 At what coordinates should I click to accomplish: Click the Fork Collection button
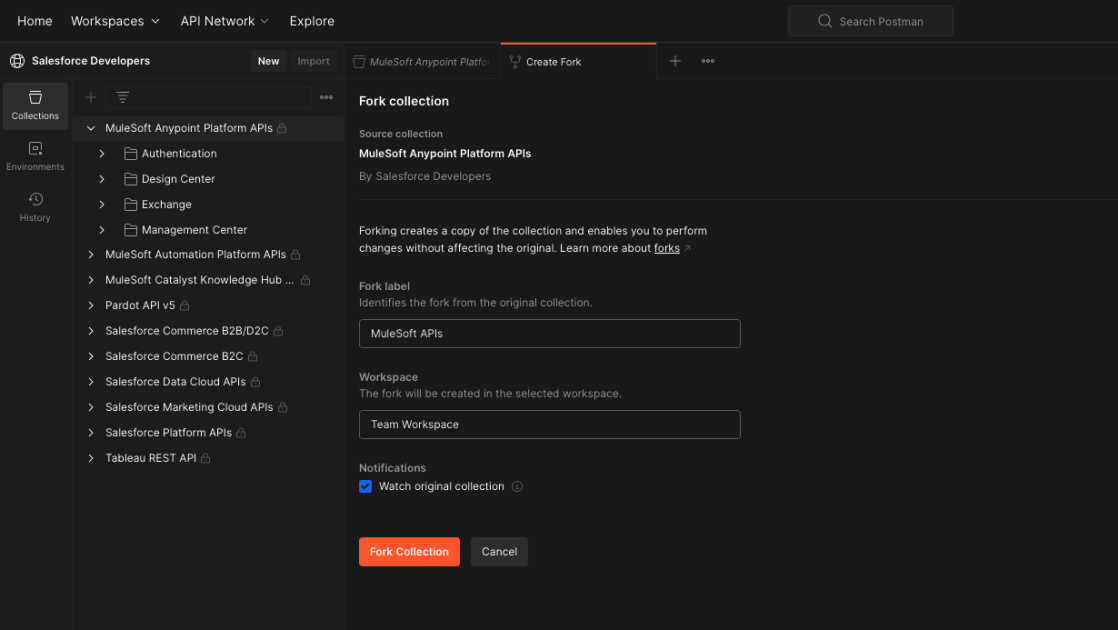coord(409,551)
